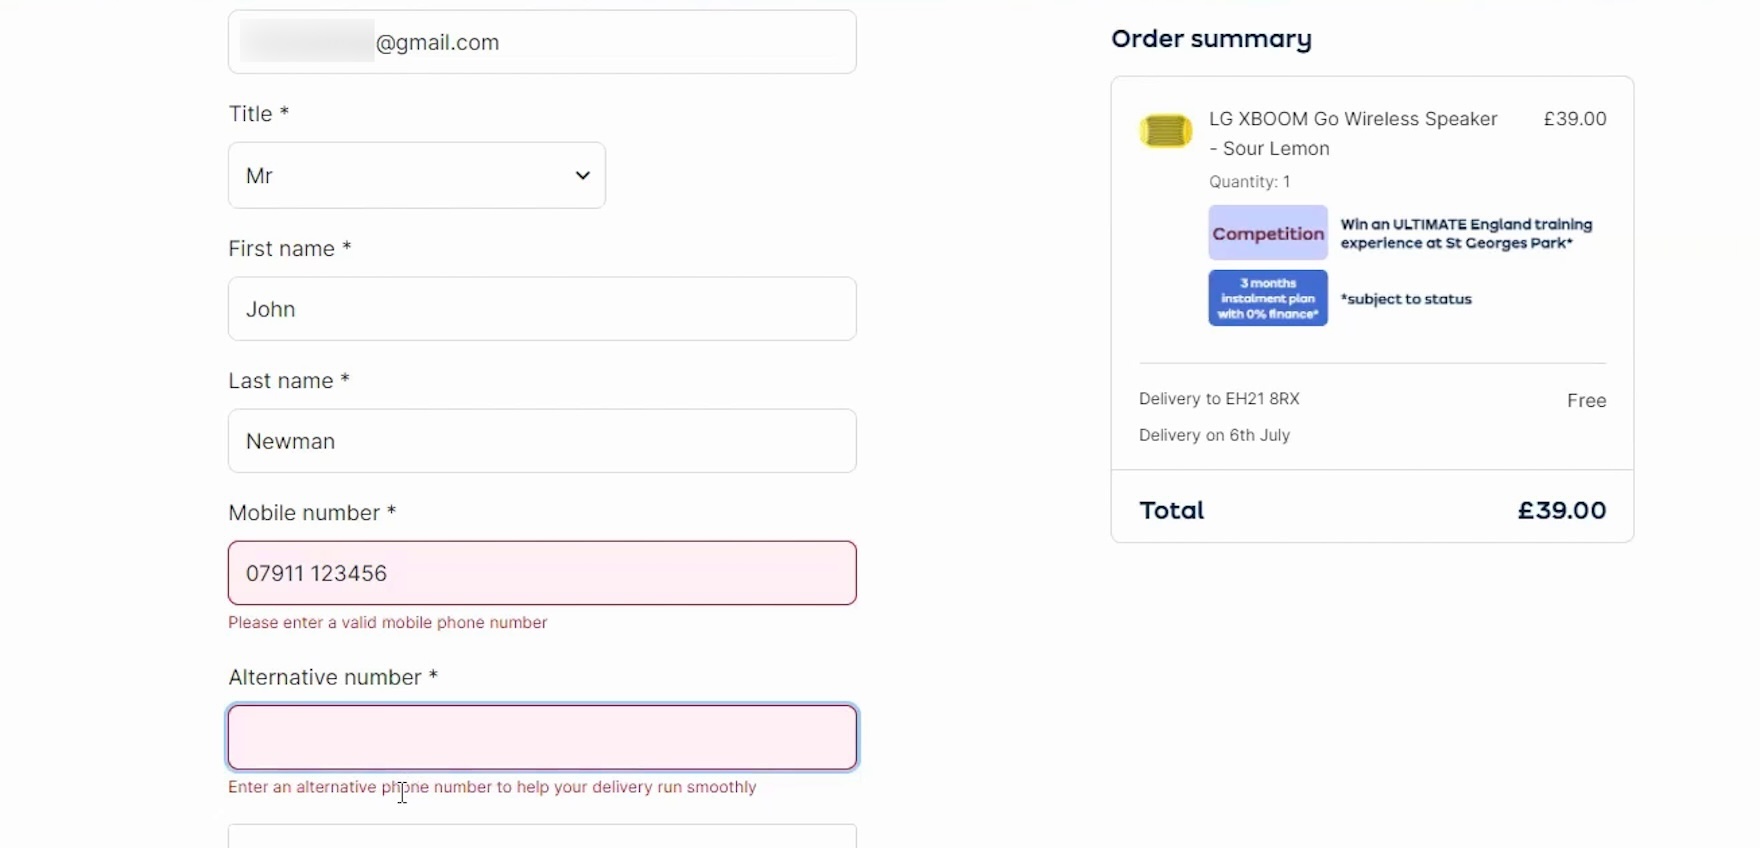Click the Delivery on 6th July text

pos(1214,435)
